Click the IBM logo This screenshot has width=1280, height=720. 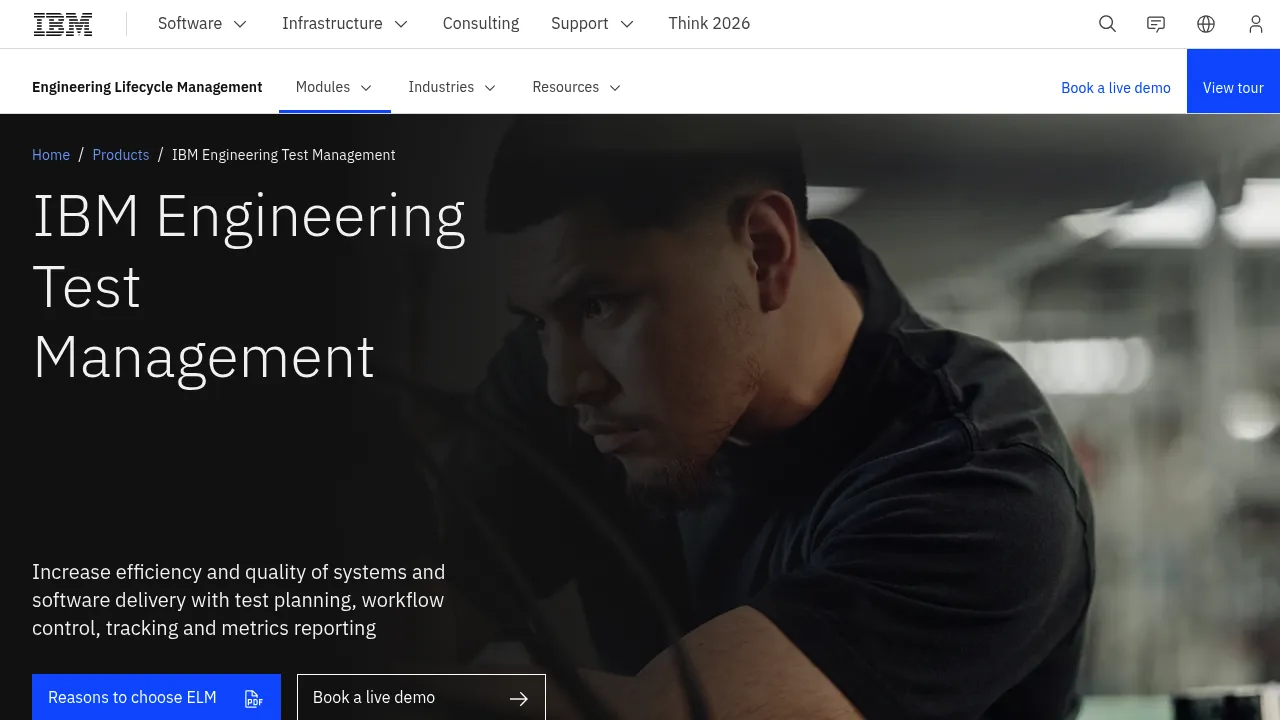click(63, 24)
